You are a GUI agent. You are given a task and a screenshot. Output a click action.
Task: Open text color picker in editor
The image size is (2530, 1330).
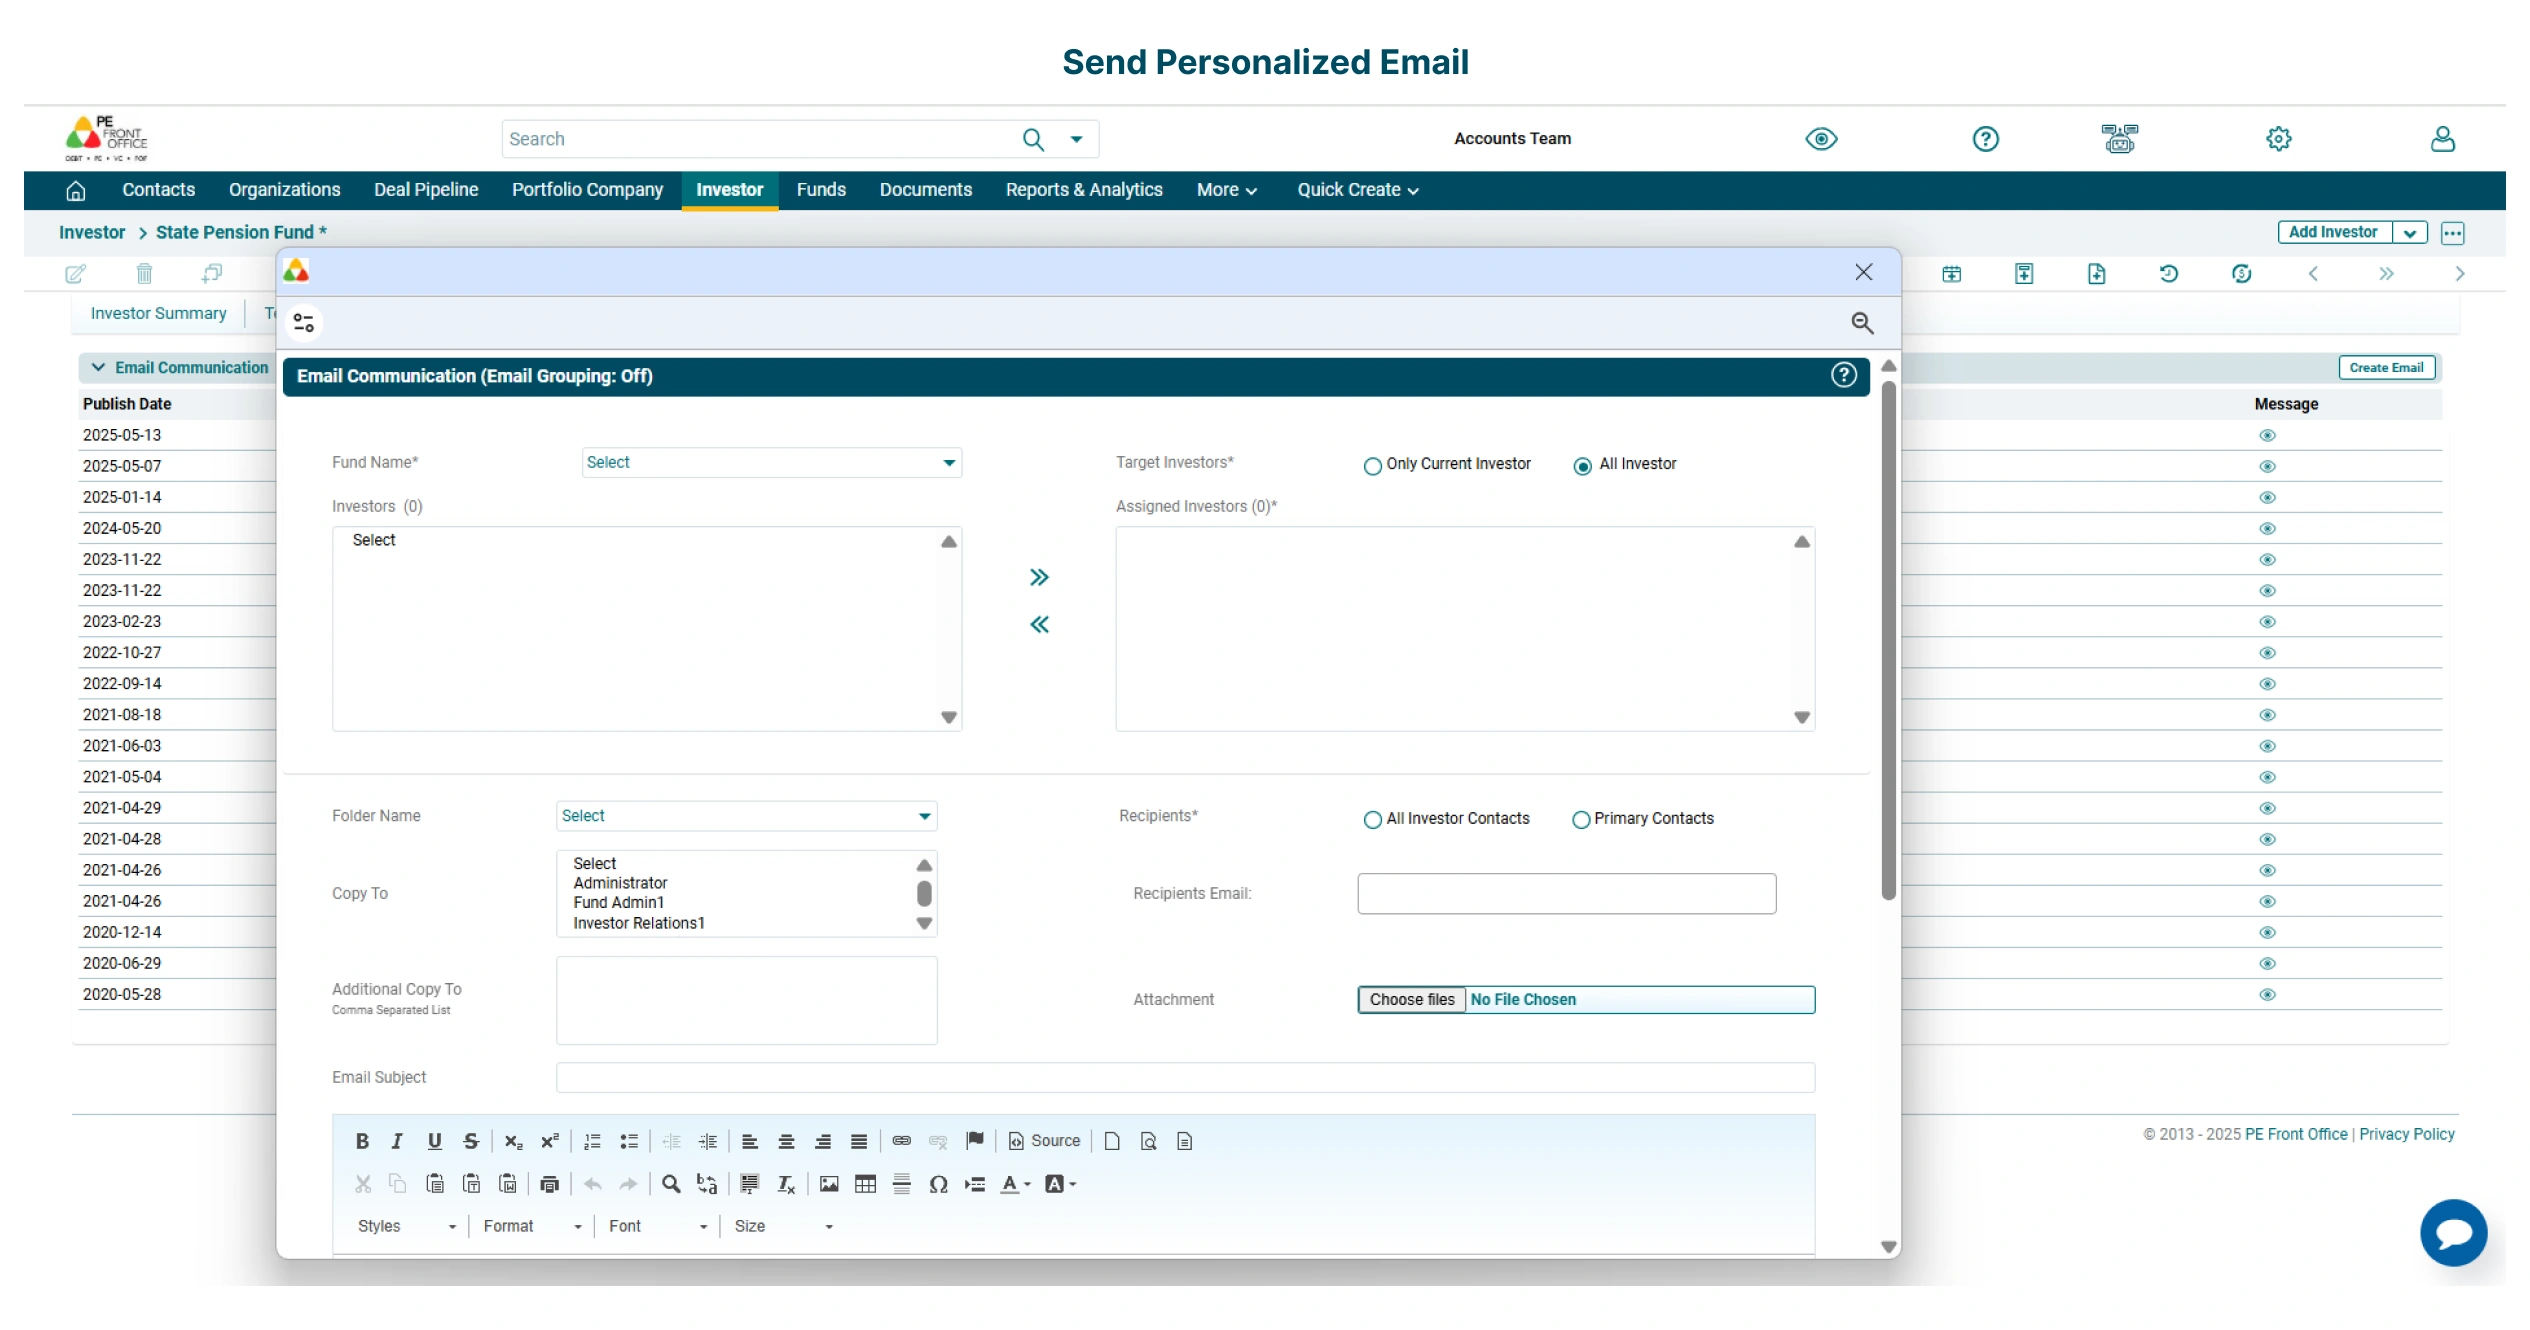(x=1015, y=1184)
